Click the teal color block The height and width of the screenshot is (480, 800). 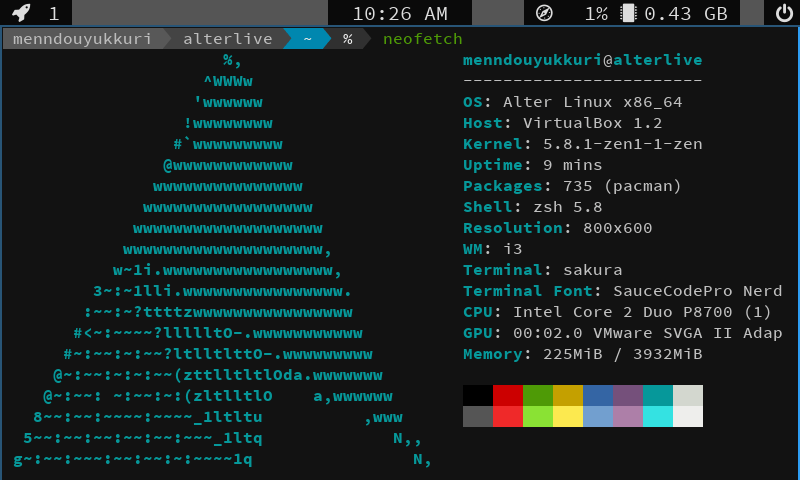point(658,395)
